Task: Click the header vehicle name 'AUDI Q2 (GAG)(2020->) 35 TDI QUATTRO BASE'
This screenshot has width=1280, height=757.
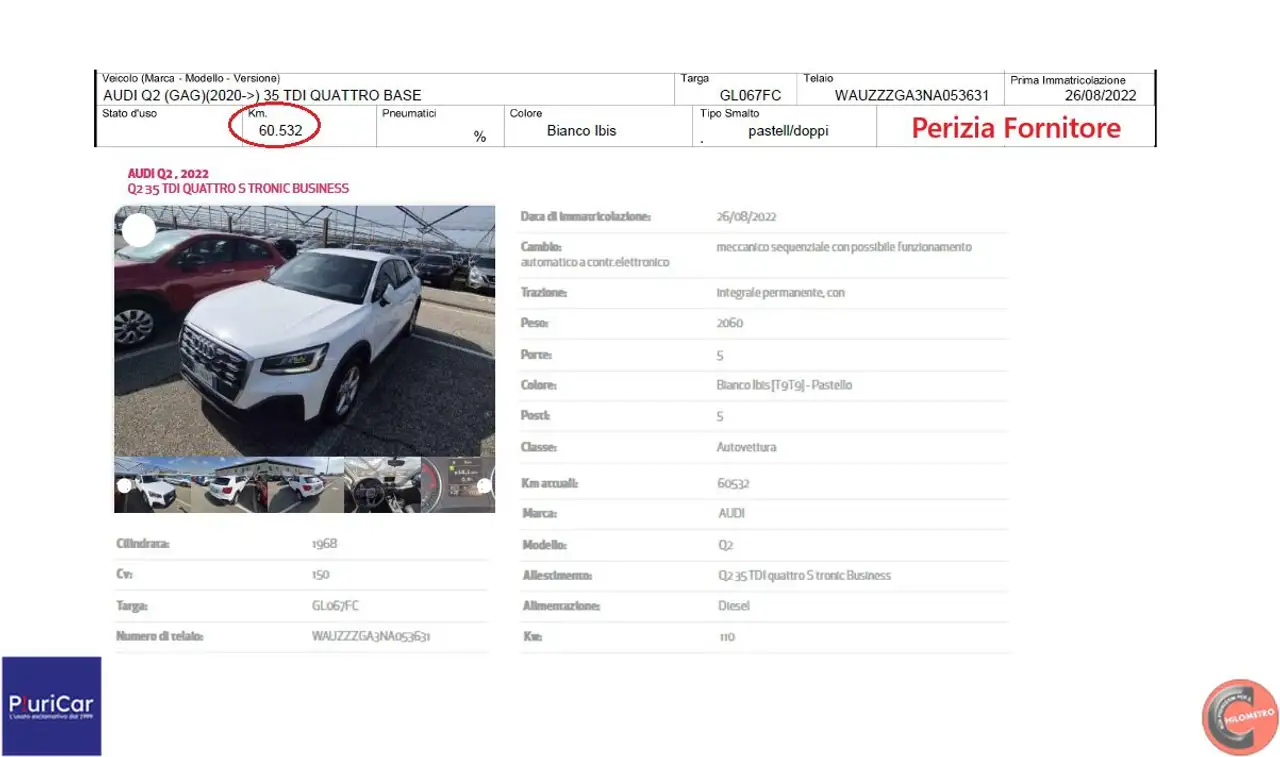Action: click(x=262, y=96)
